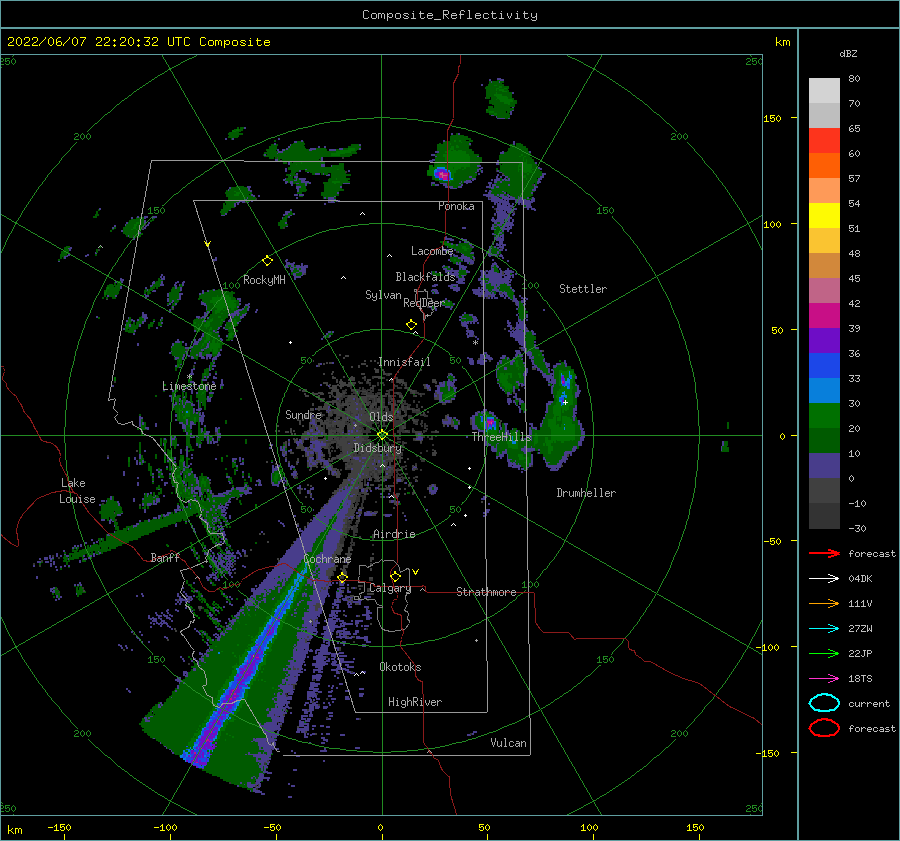The width and height of the screenshot is (900, 841).
Task: Click the Sylvan label
Action: [x=383, y=295]
